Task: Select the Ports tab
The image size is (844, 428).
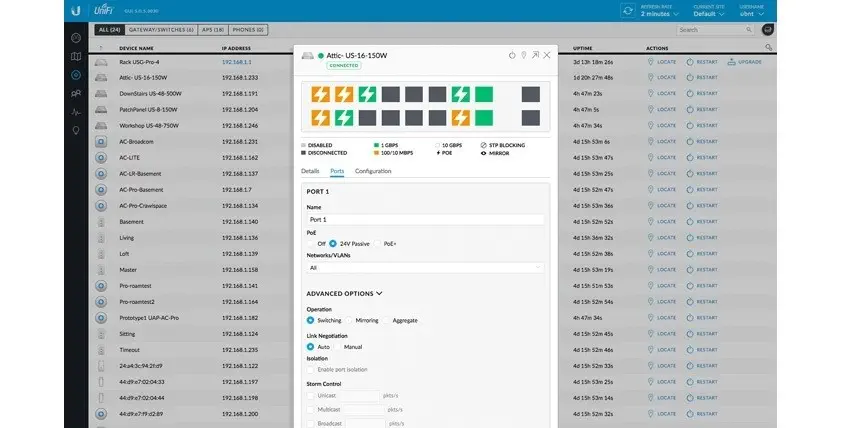Action: pyautogui.click(x=337, y=171)
